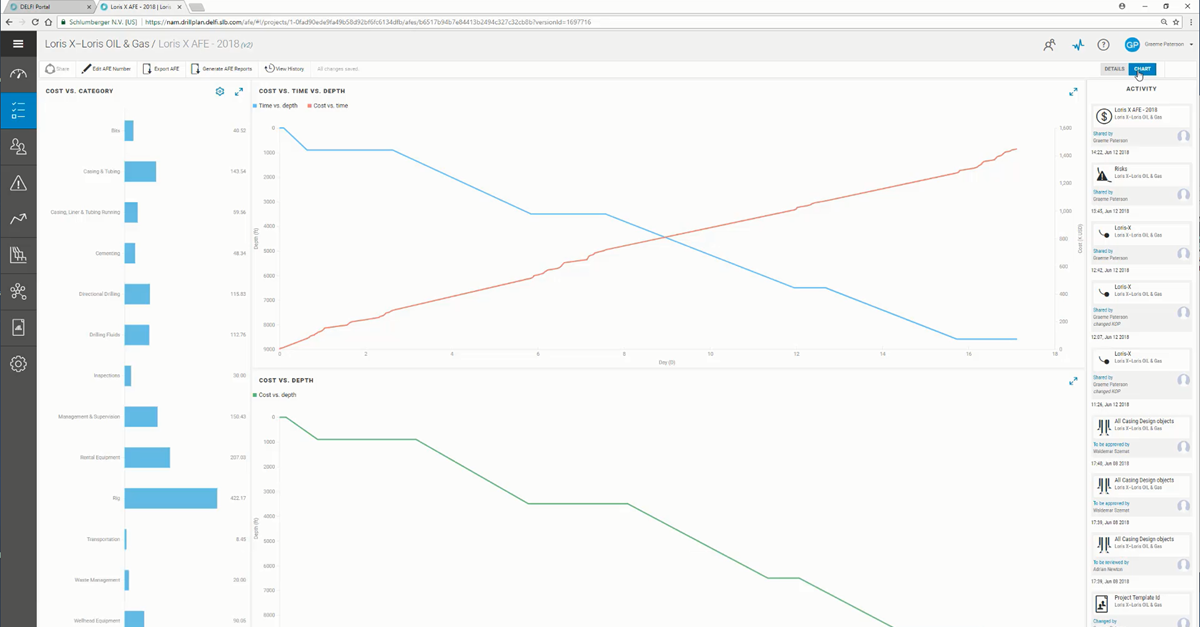The width and height of the screenshot is (1200, 627).
Task: Open a new browser tab
Action: [x=197, y=6]
